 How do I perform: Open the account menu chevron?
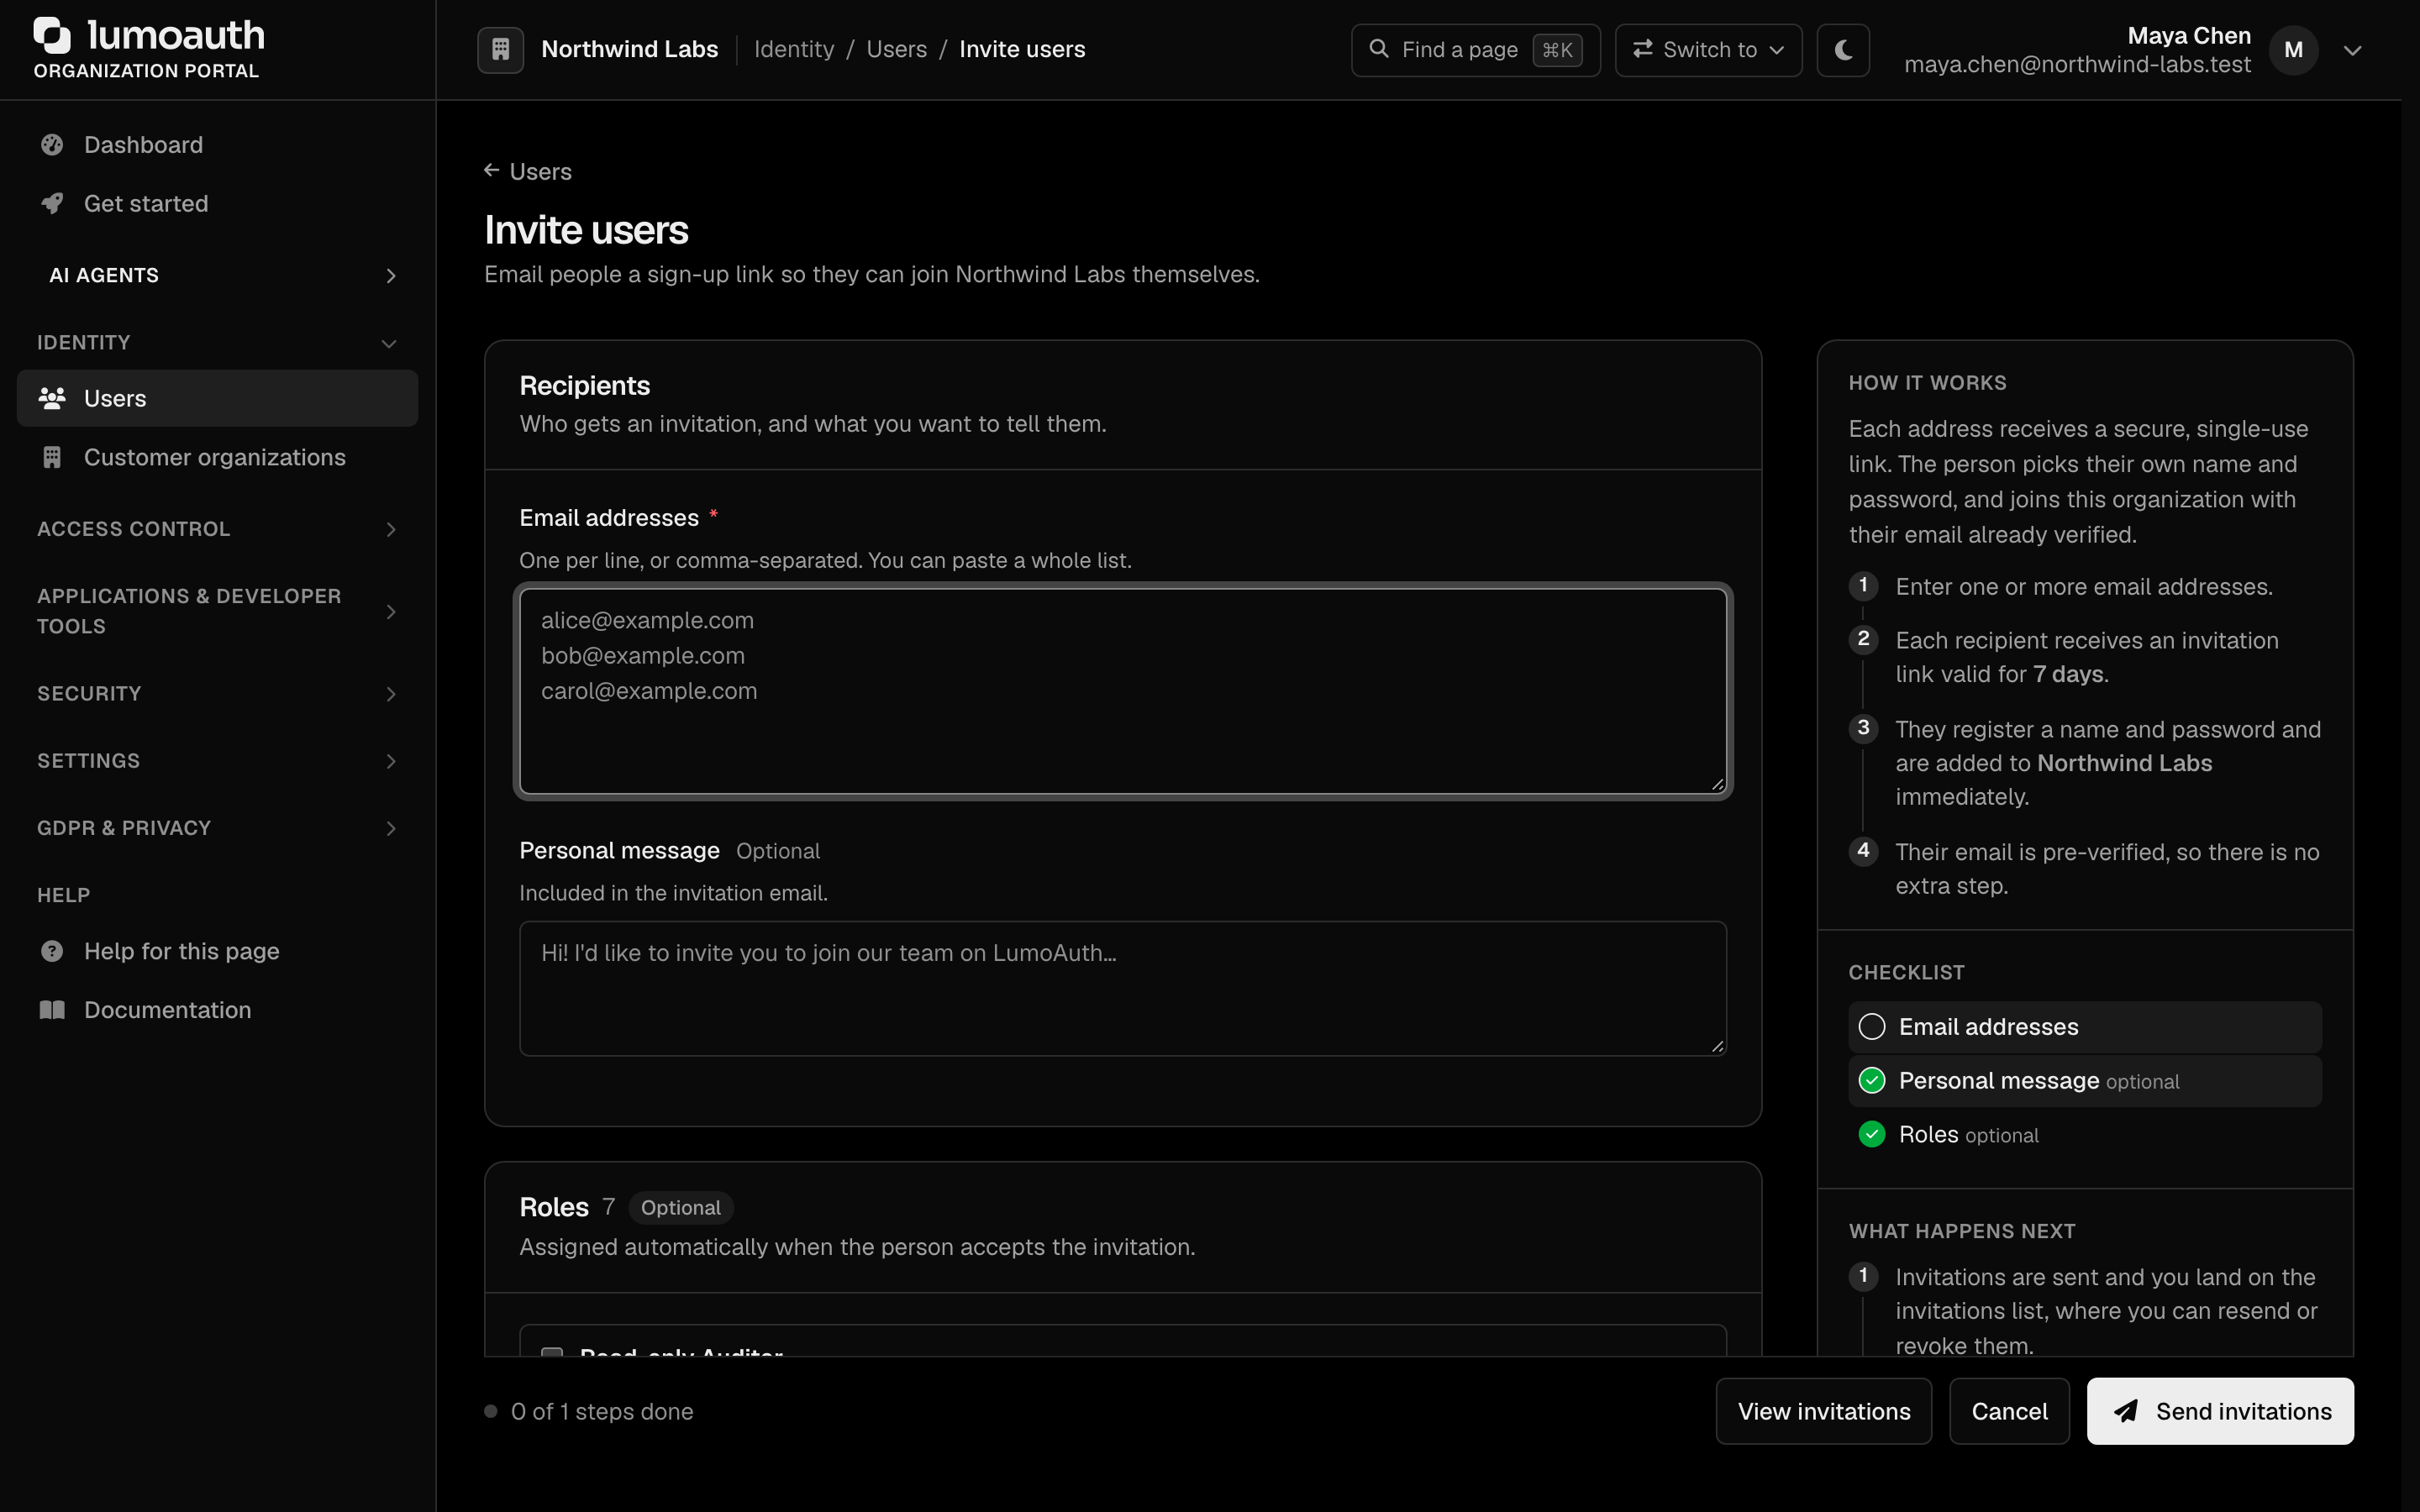tap(2352, 50)
